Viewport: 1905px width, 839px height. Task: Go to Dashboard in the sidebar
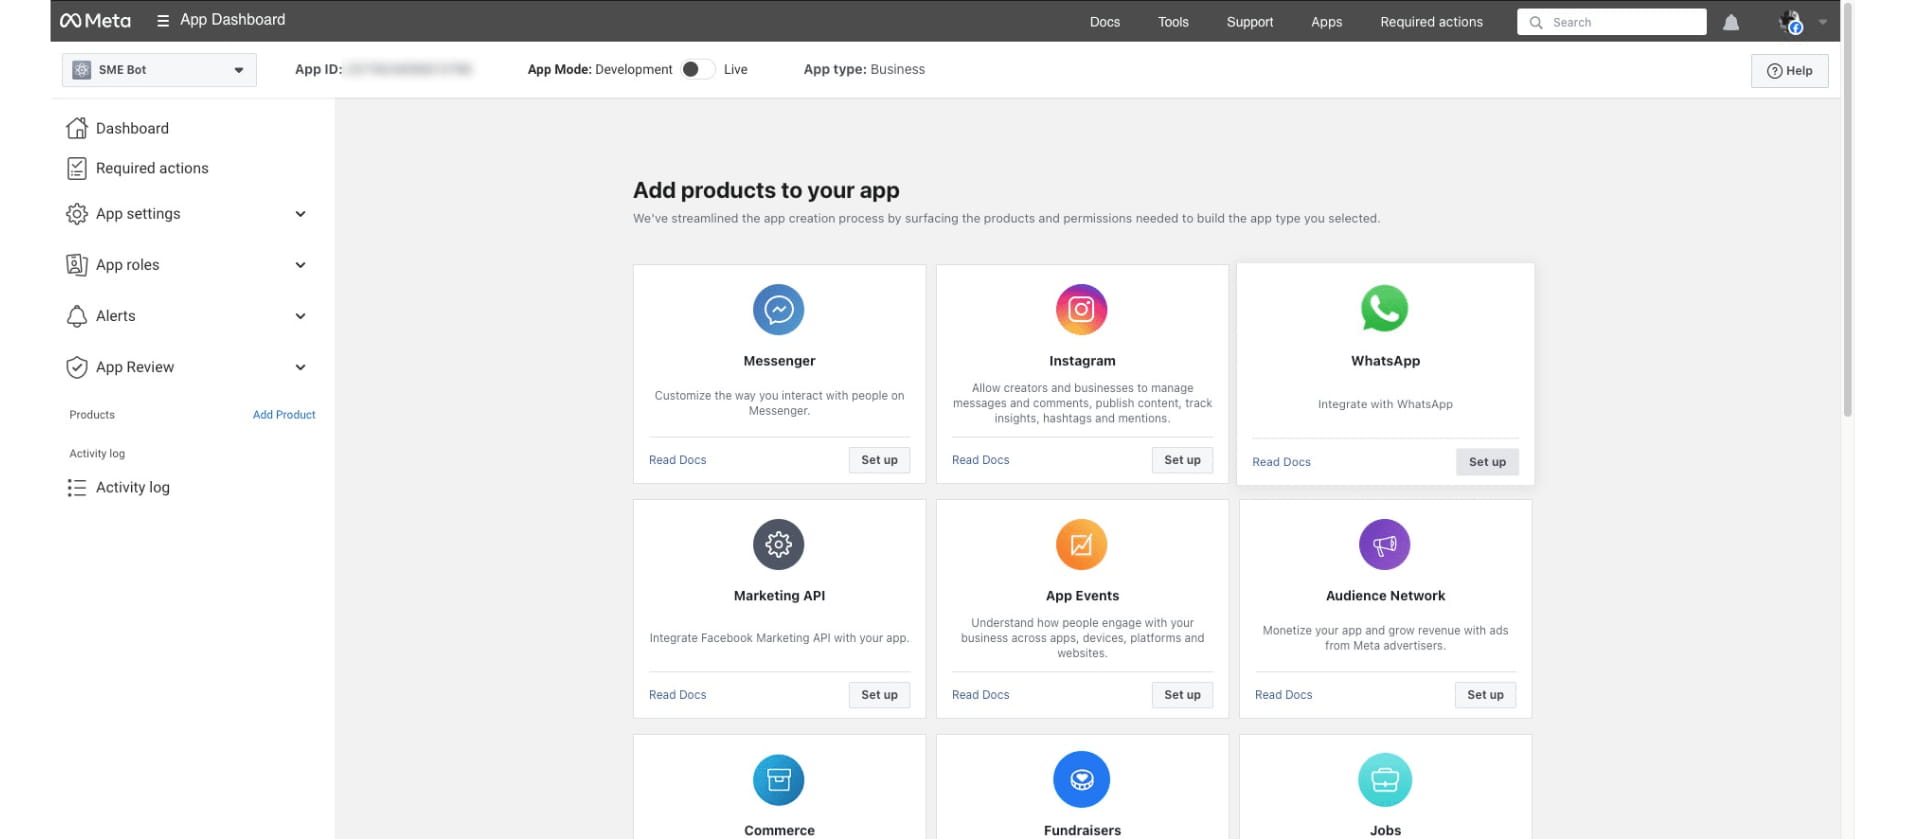(132, 128)
